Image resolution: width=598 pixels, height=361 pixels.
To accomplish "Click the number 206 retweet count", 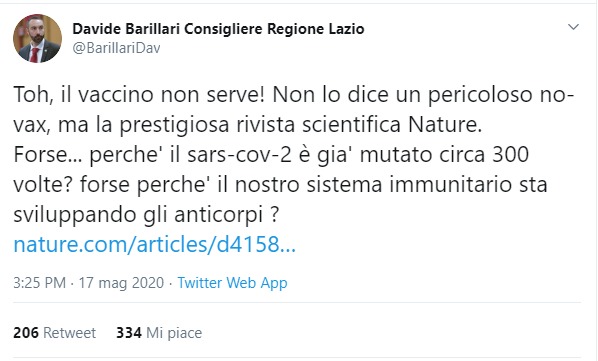I will click(x=26, y=333).
